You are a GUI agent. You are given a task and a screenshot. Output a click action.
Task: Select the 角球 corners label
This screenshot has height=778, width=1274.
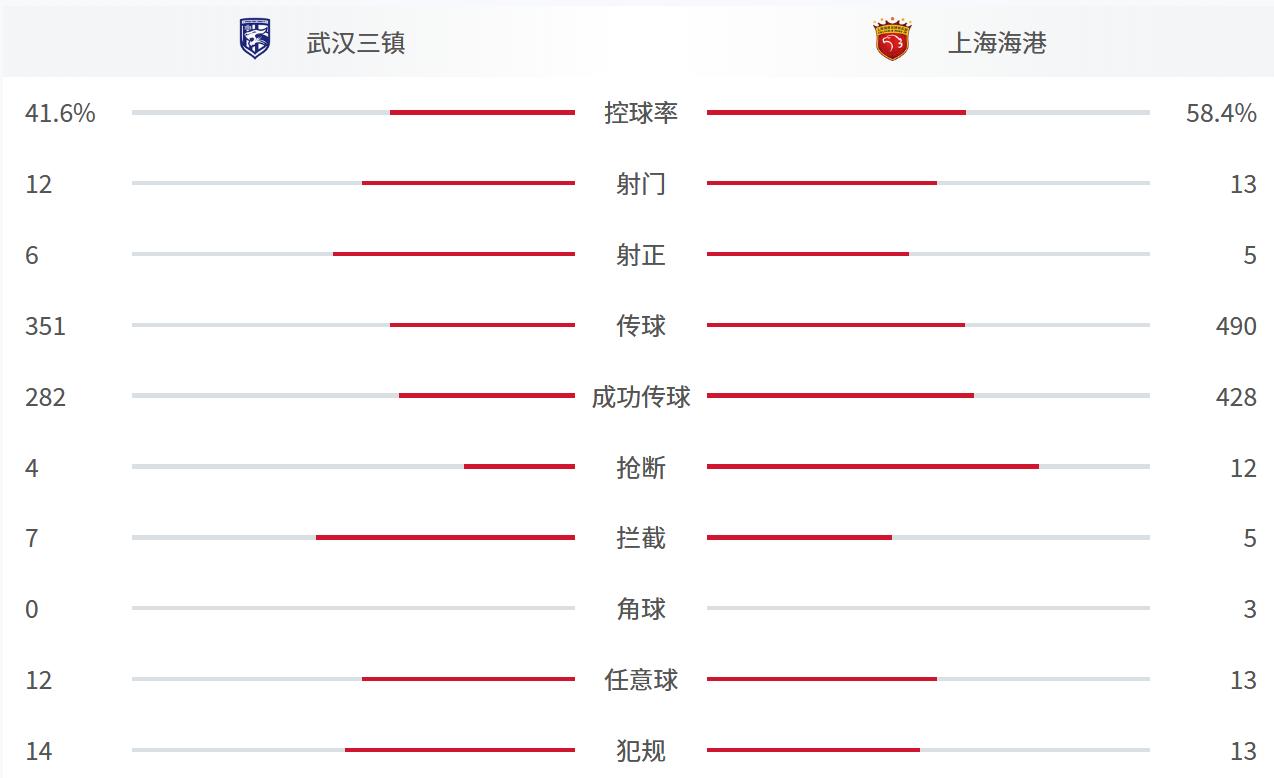coord(641,609)
